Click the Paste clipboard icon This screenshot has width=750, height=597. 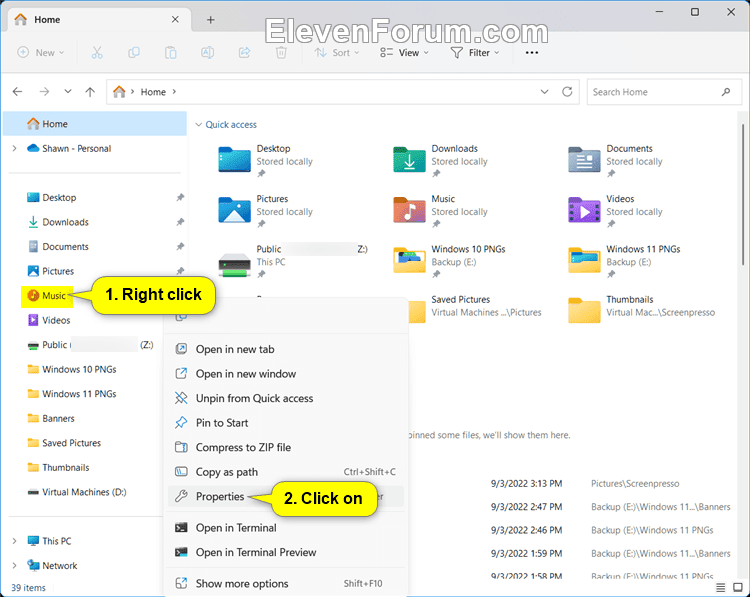pyautogui.click(x=171, y=53)
